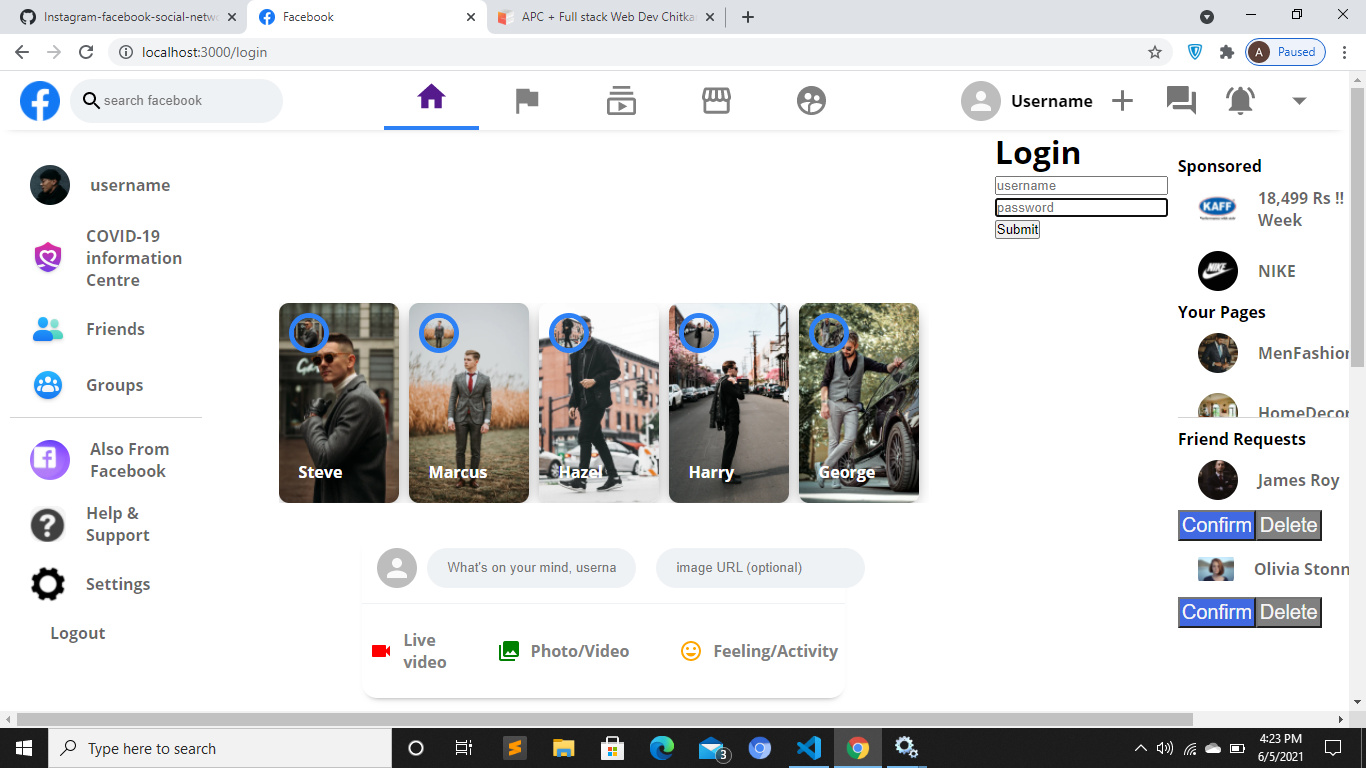Click the Marketplace store icon
This screenshot has width=1366, height=768.
tap(716, 101)
